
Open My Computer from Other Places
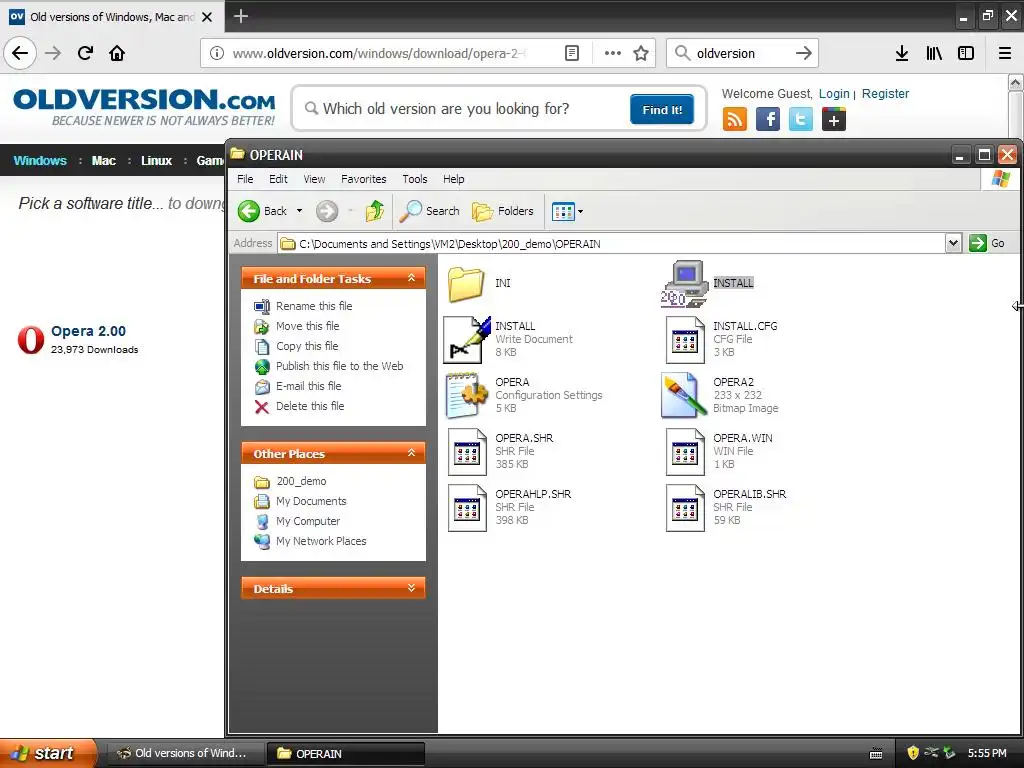308,521
